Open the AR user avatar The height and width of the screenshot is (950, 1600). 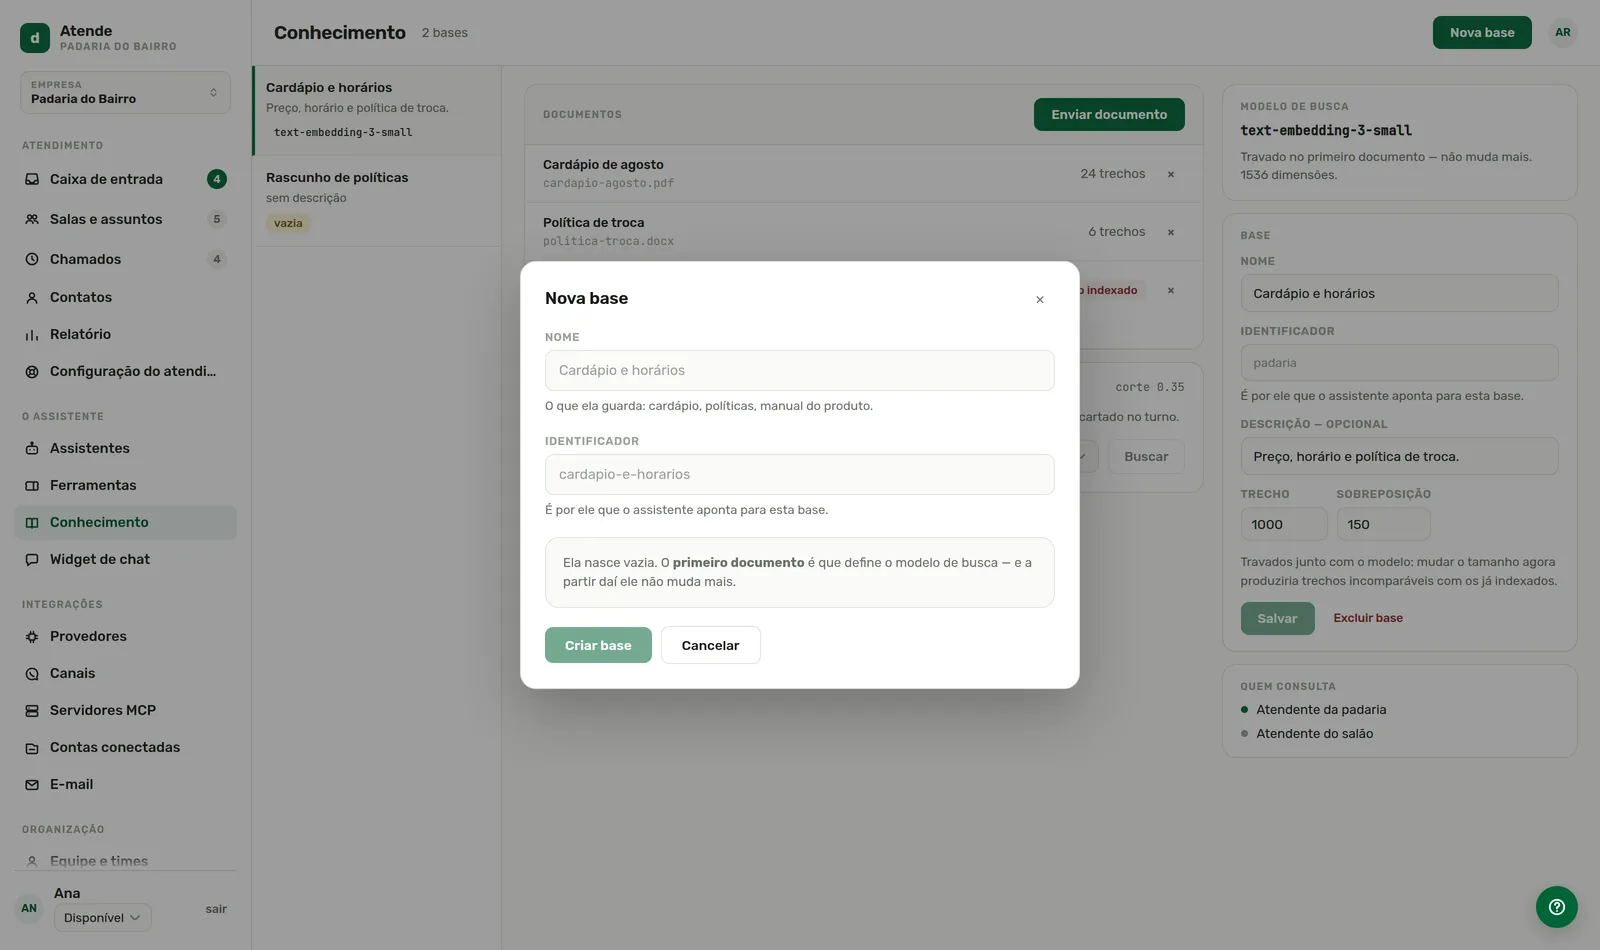[1563, 32]
